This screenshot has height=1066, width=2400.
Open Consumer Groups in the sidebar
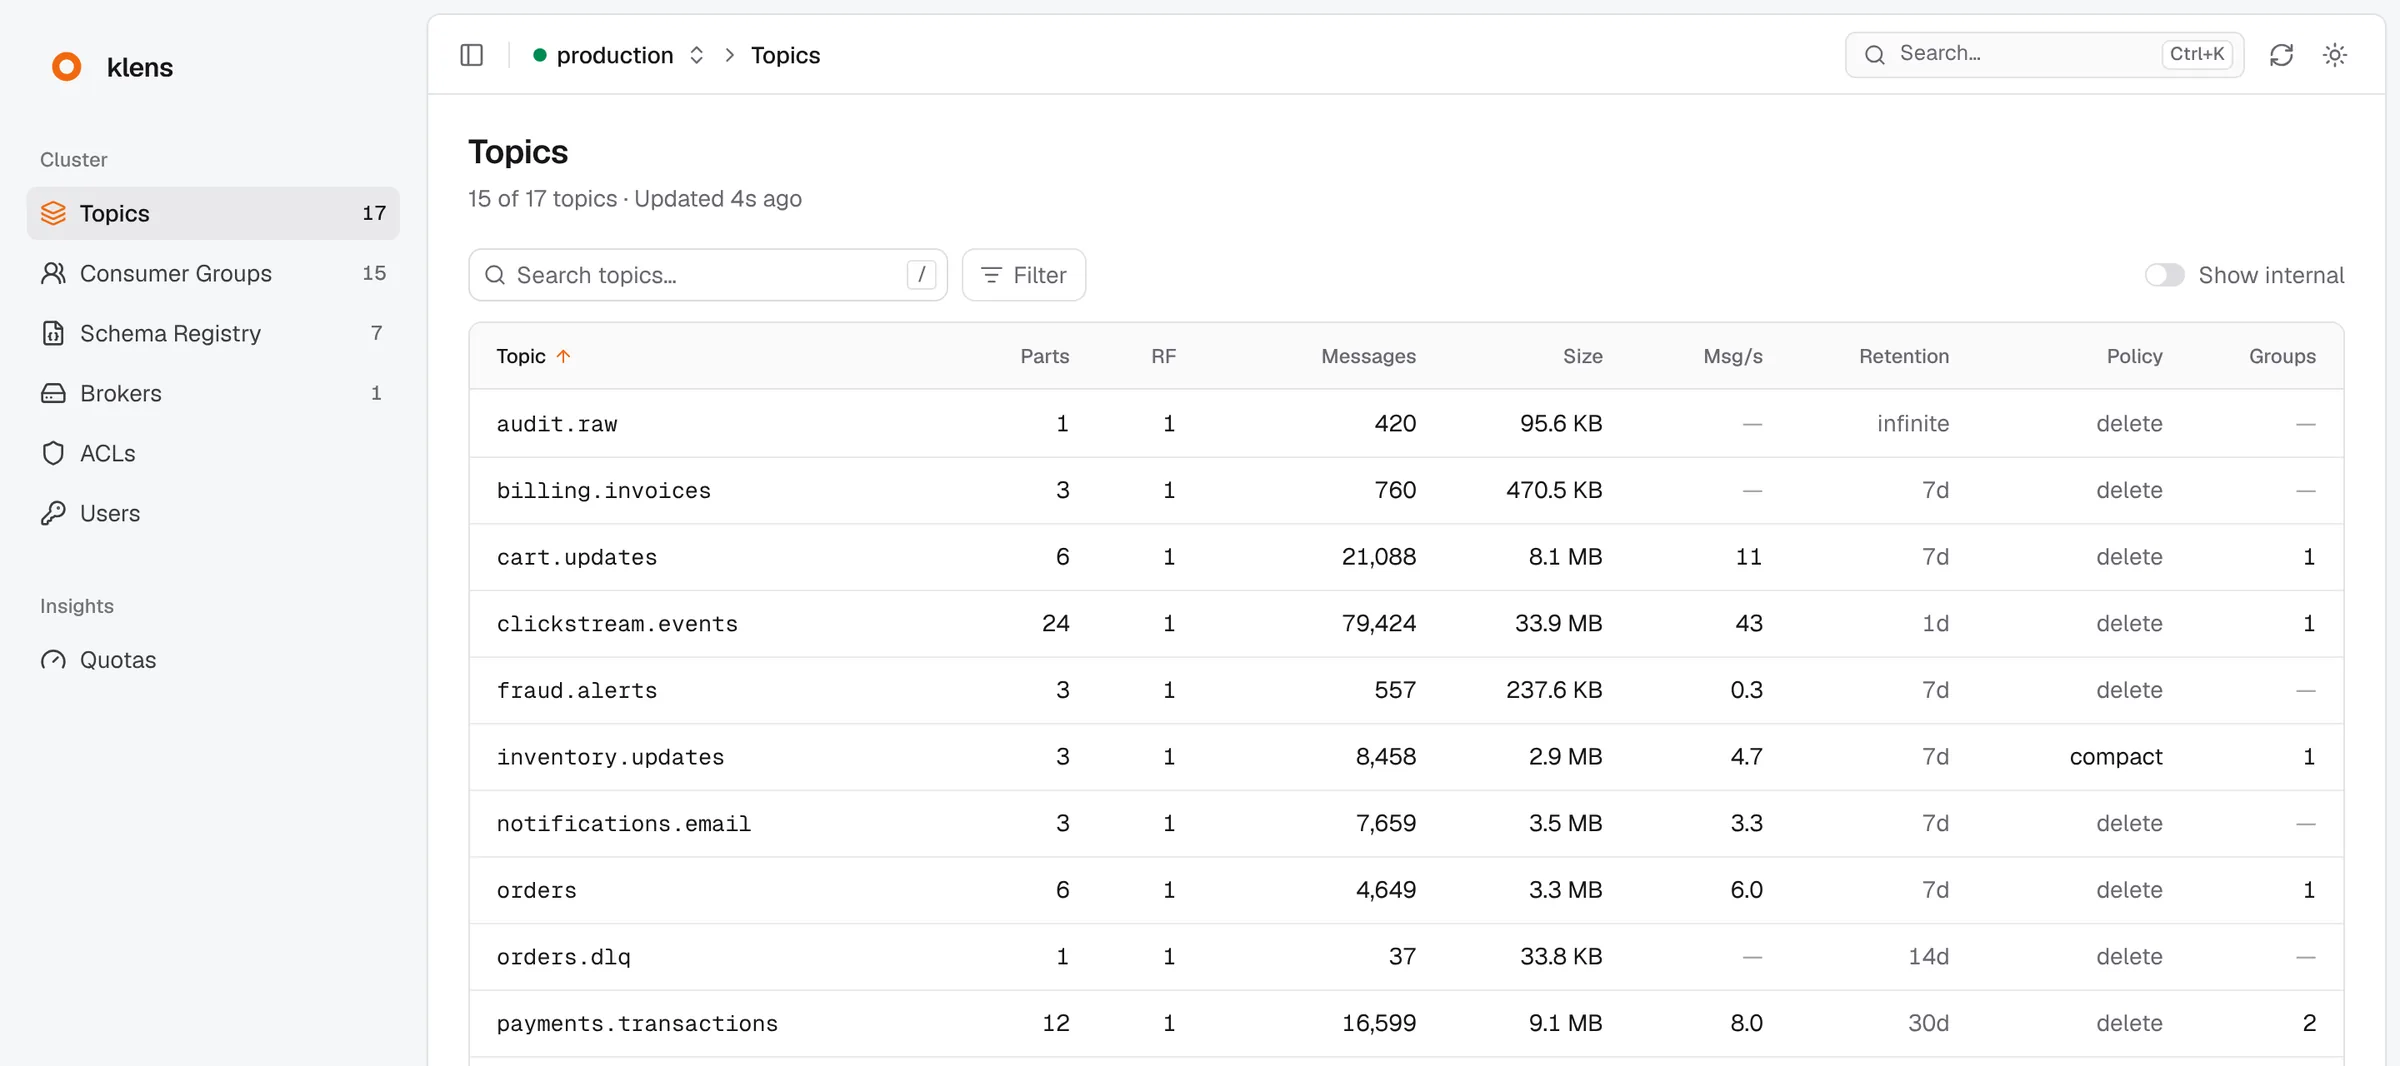(213, 273)
